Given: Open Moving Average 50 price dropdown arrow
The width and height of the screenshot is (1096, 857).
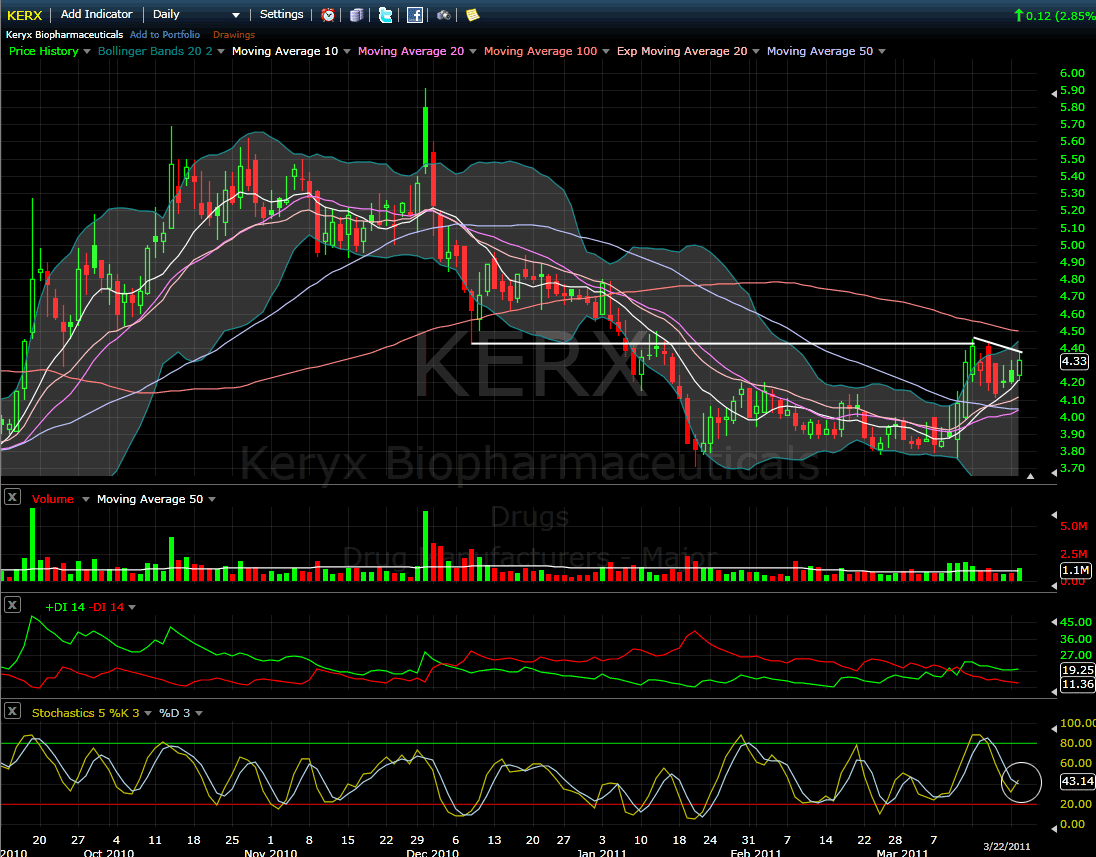Looking at the screenshot, I should tap(881, 52).
